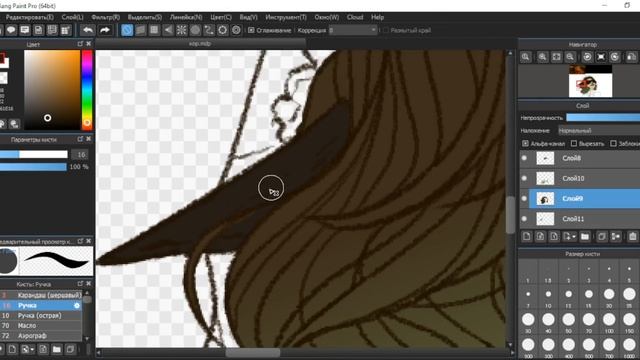Toggle the lock layer checkbox

pos(613,143)
